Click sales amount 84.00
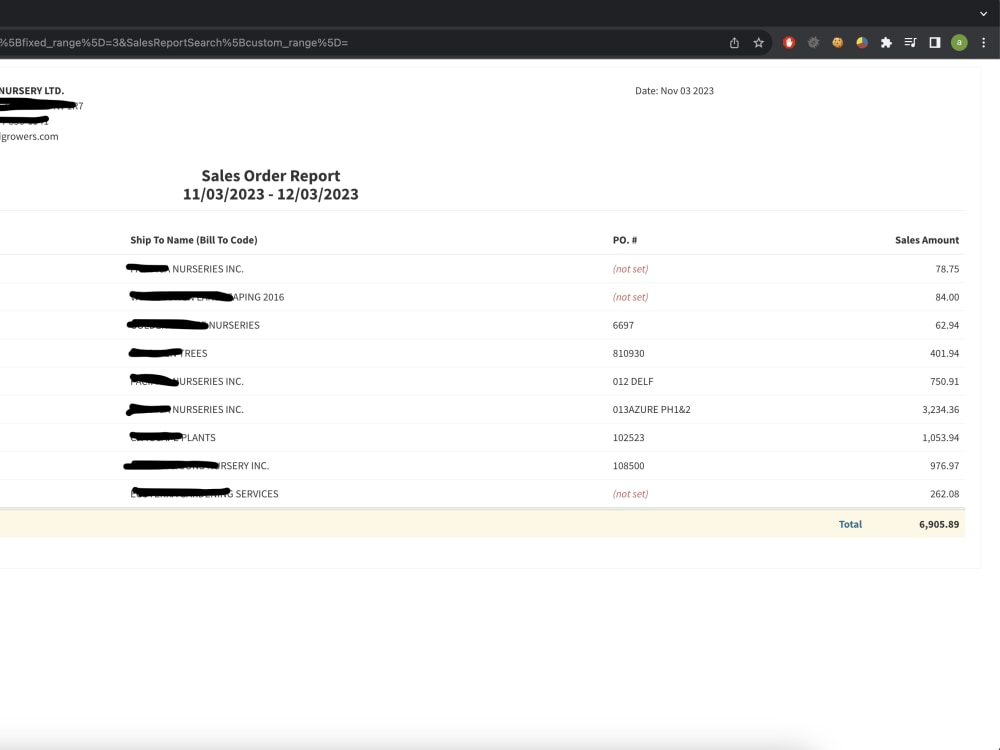1000x750 pixels. point(947,297)
